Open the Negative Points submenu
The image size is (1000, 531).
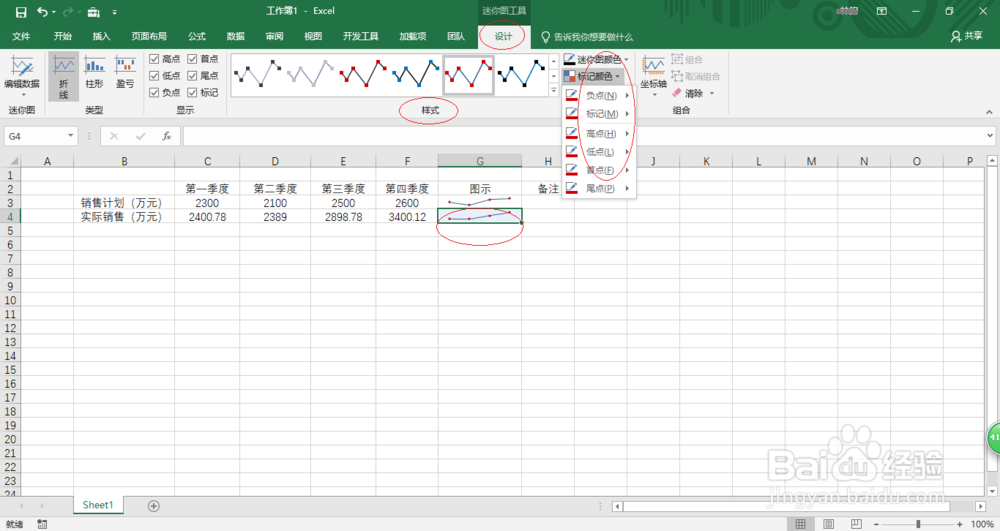599,96
